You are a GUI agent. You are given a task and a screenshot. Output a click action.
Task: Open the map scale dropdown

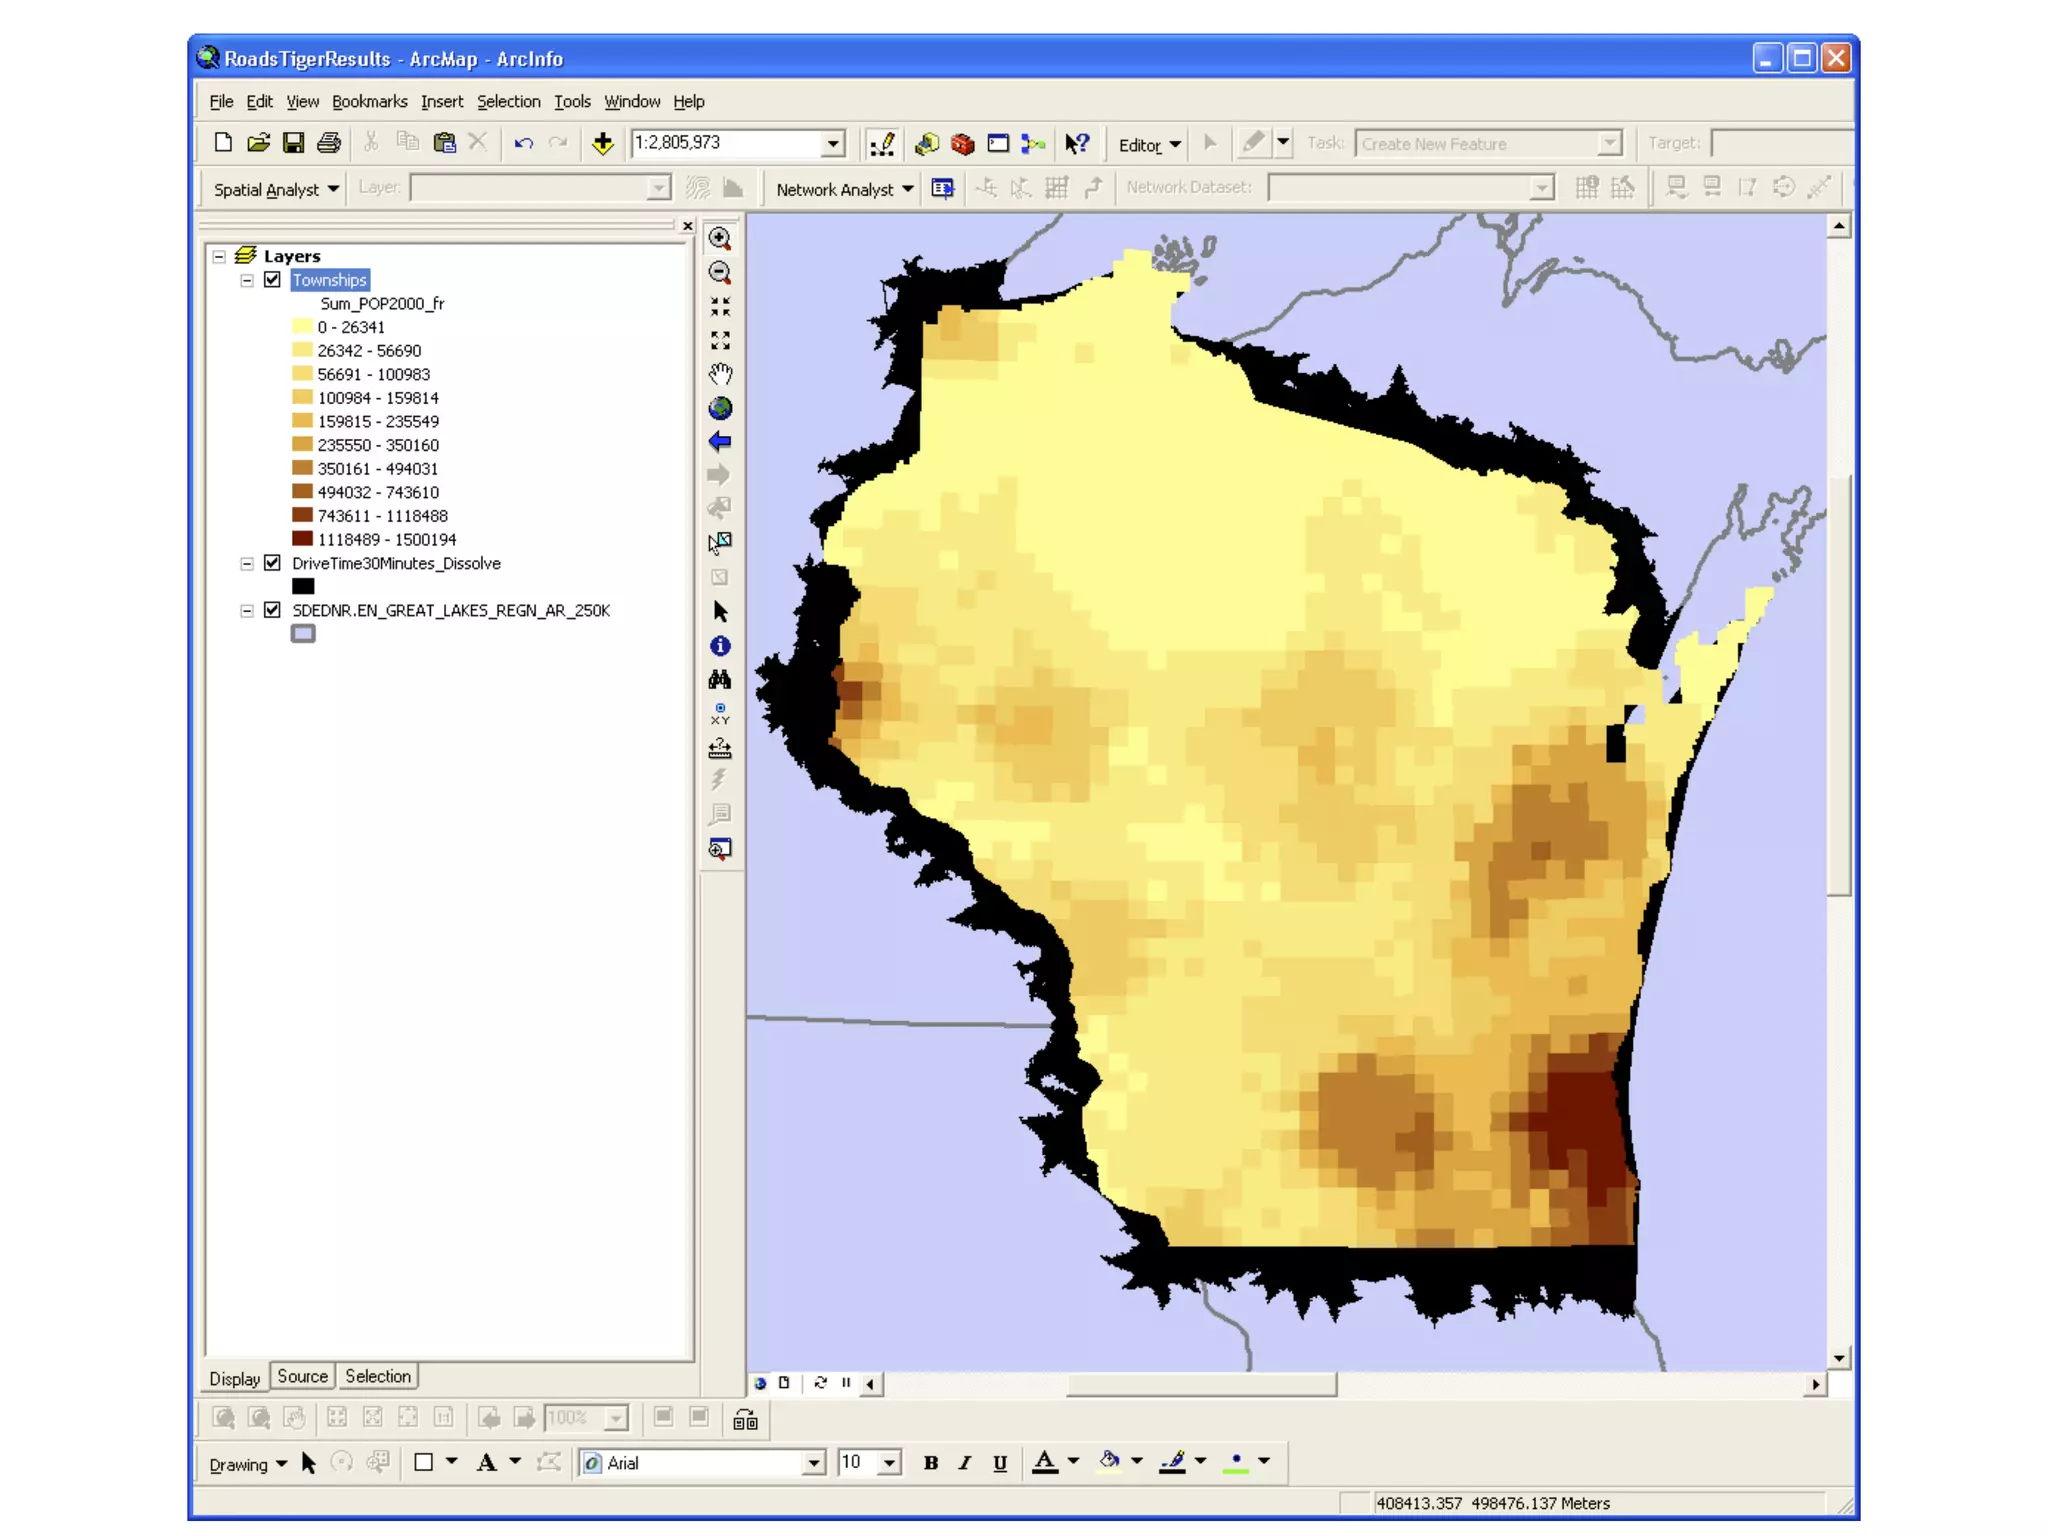point(832,144)
